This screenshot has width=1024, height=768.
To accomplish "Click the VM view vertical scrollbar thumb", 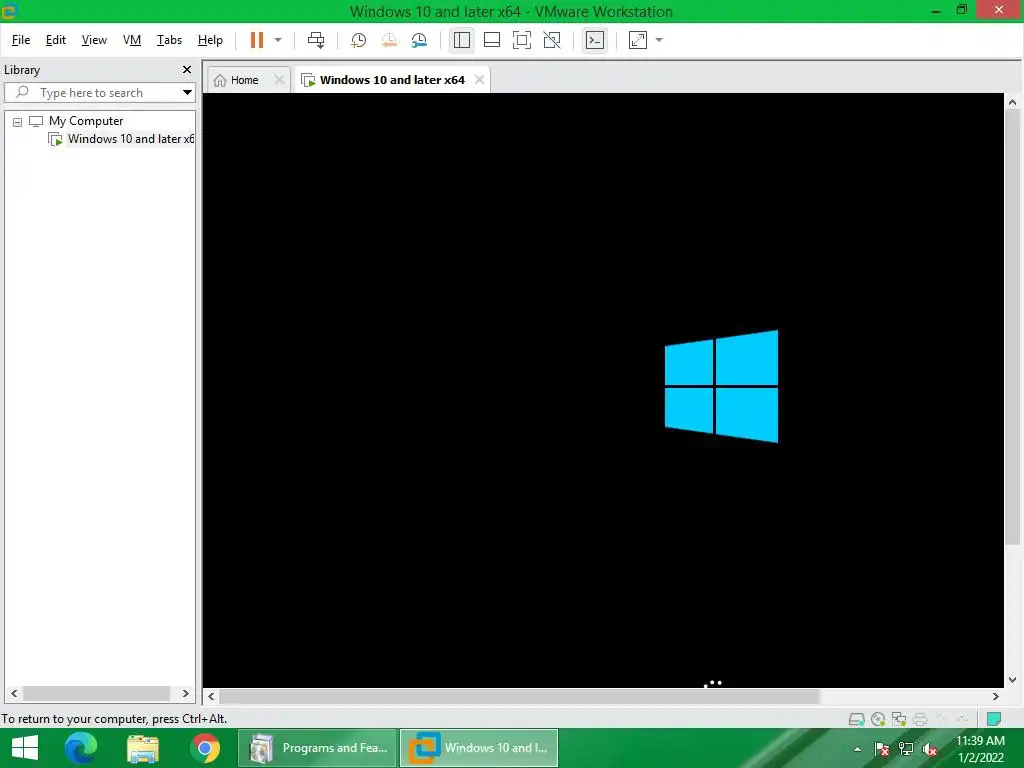I will pyautogui.click(x=1012, y=327).
